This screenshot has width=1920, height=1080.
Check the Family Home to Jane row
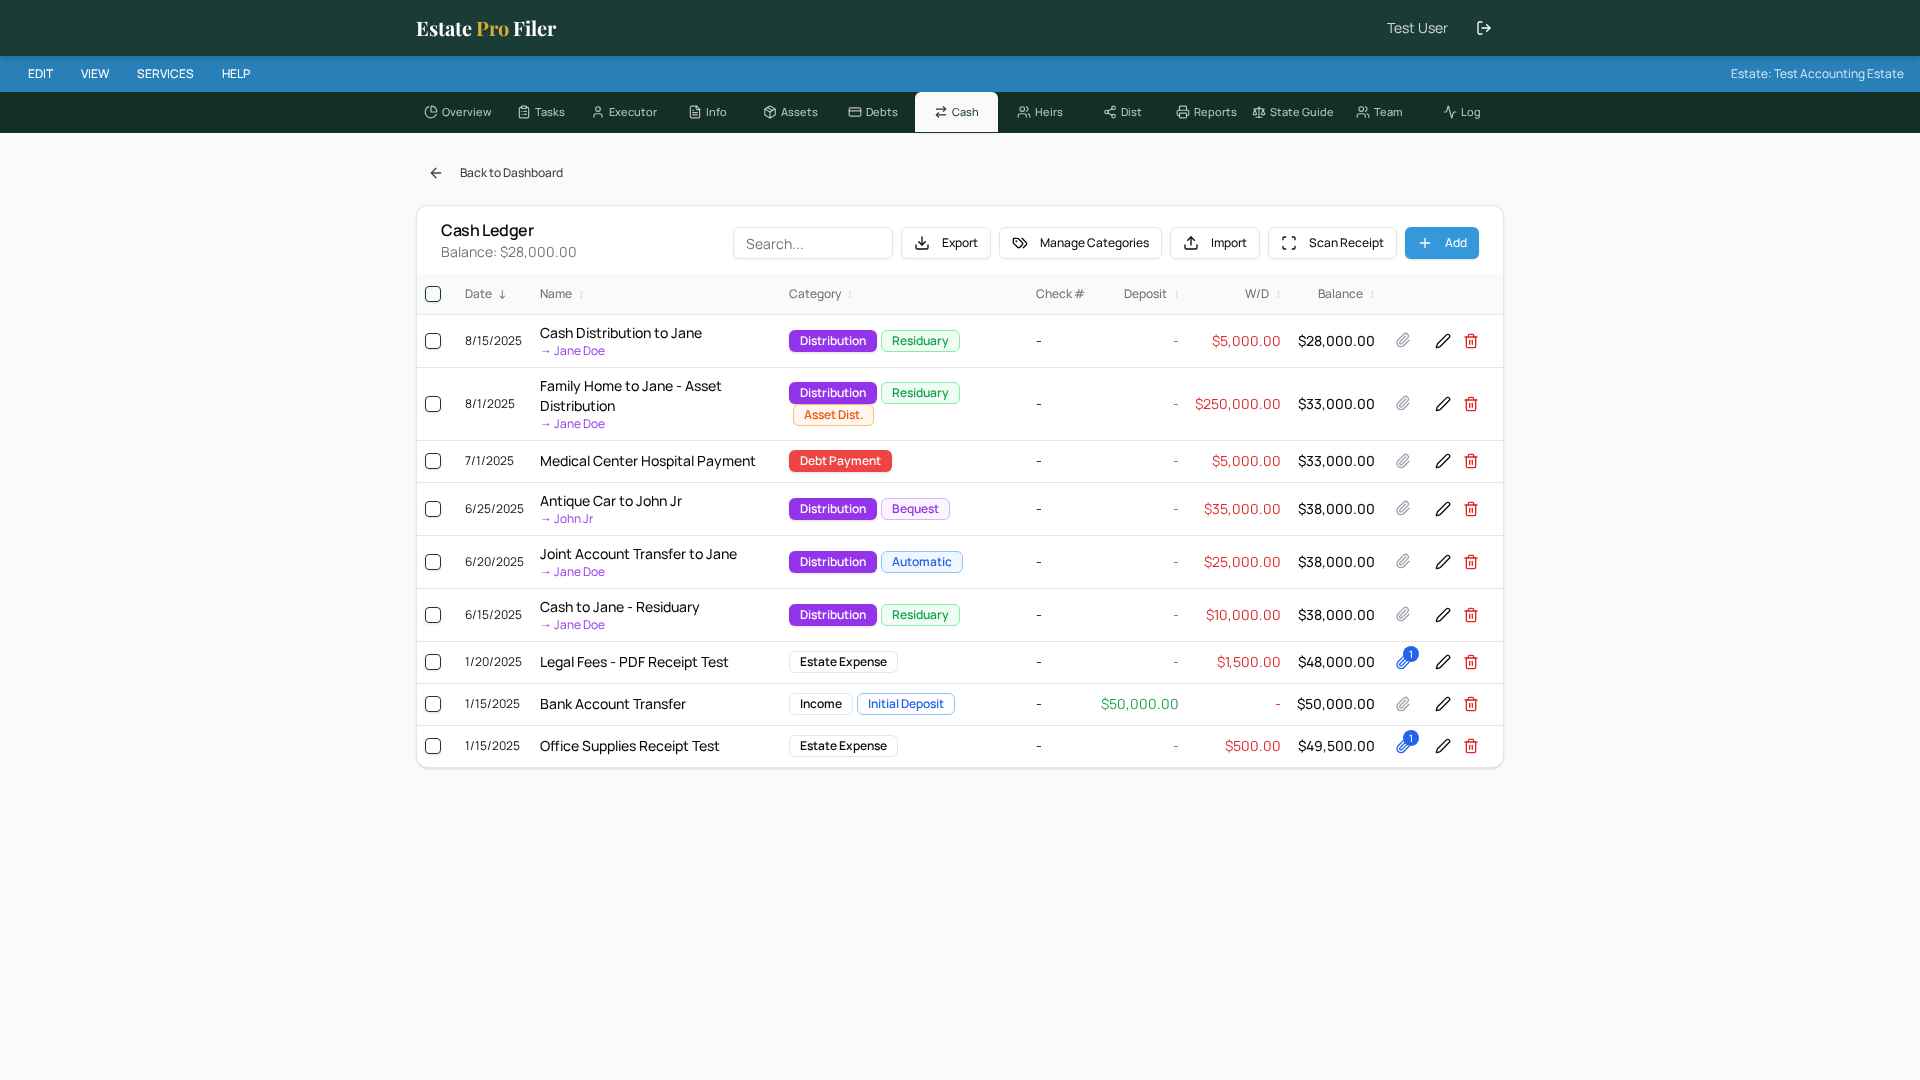coord(433,404)
